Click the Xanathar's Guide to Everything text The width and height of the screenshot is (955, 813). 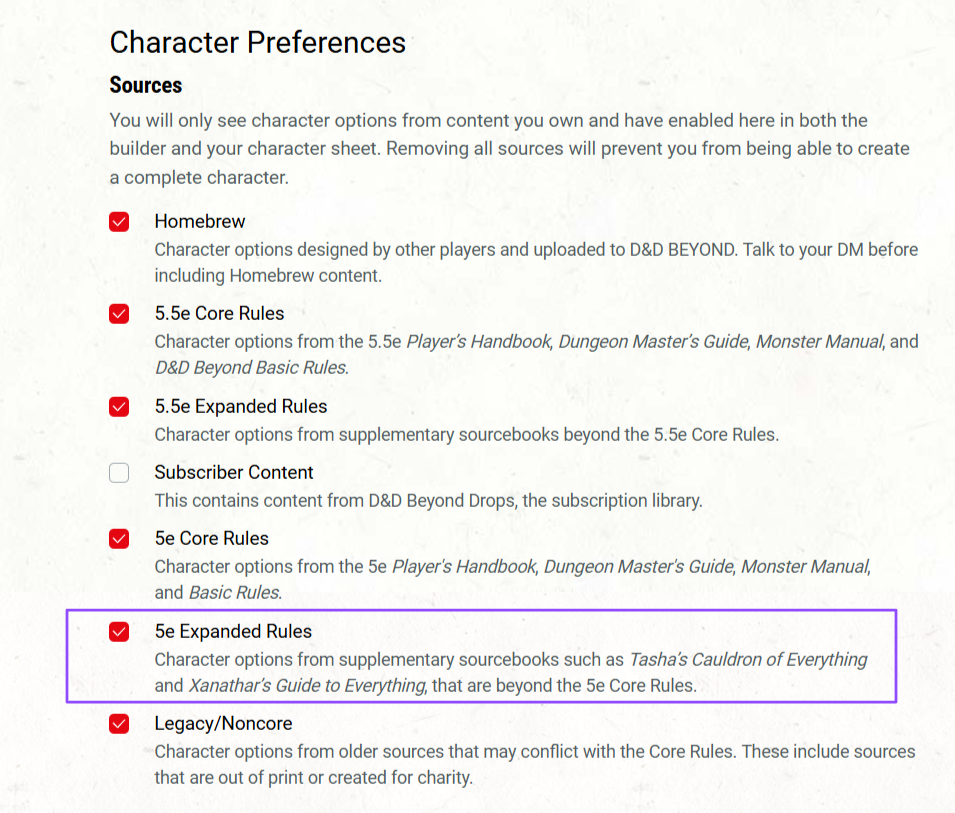pyautogui.click(x=307, y=686)
